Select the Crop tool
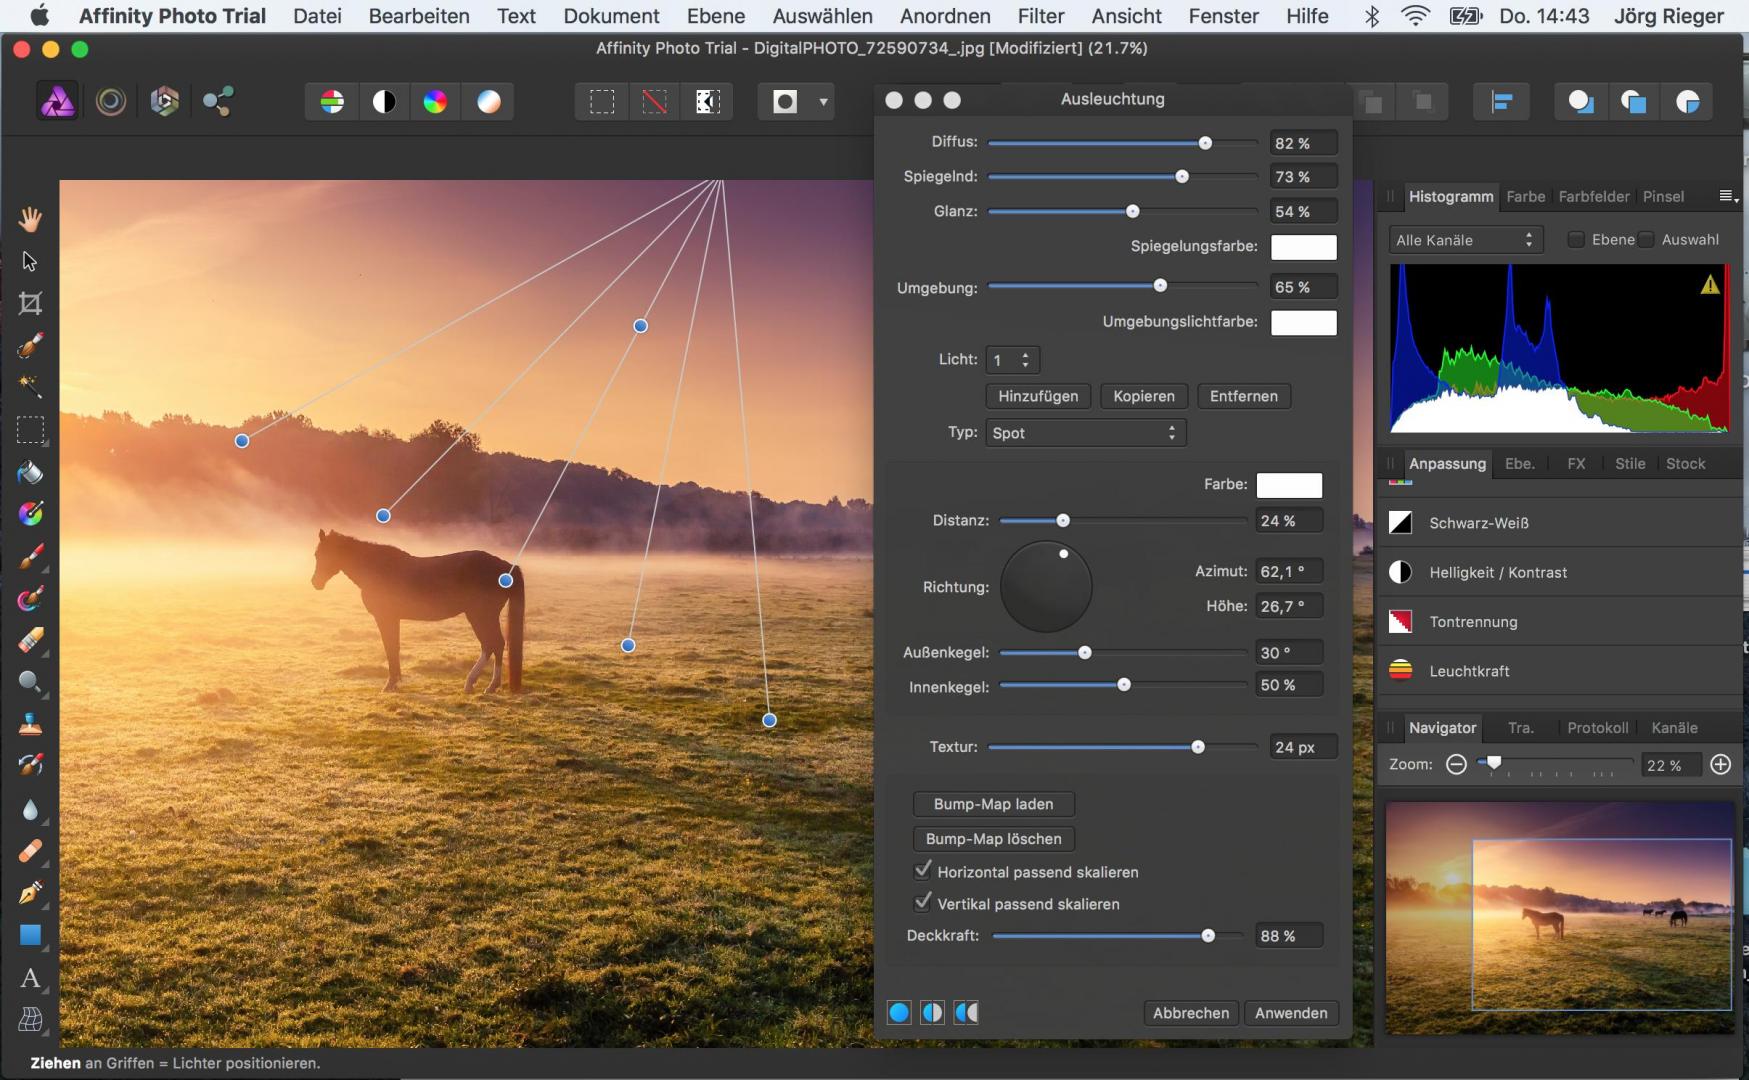Image resolution: width=1749 pixels, height=1080 pixels. (x=30, y=304)
